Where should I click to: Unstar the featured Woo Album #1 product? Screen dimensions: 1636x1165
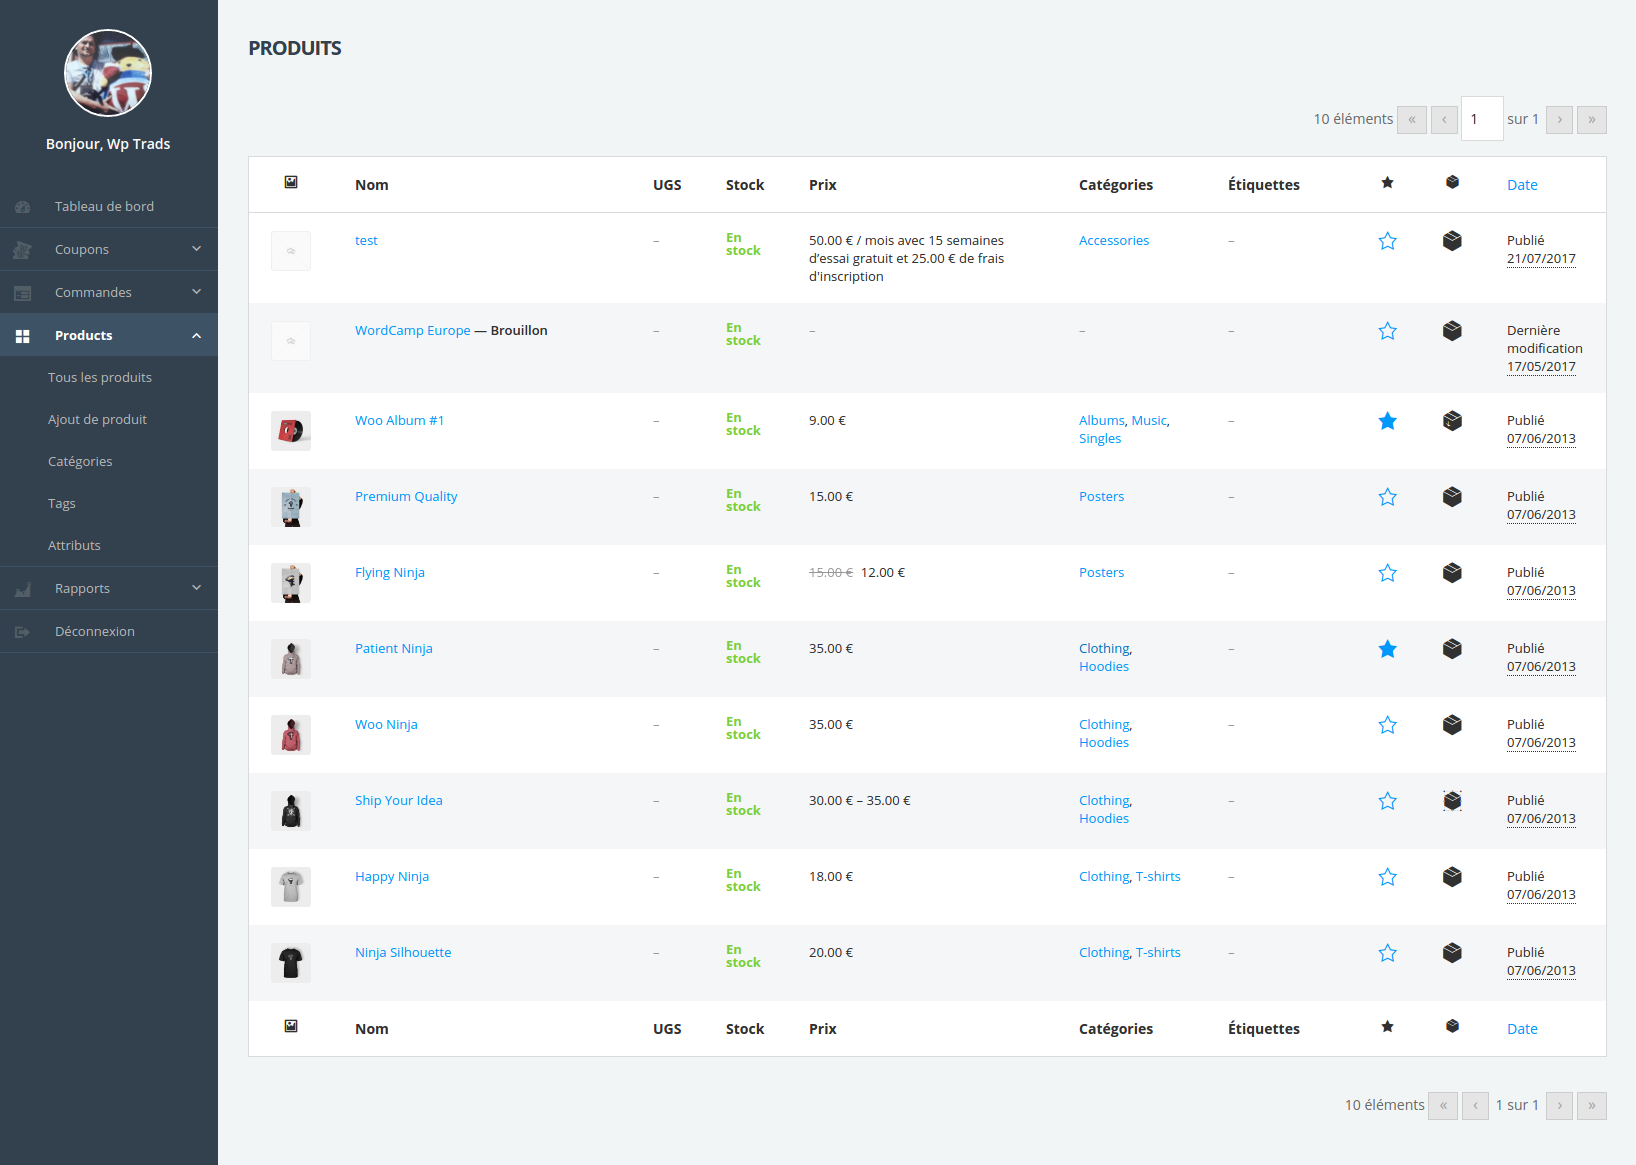pyautogui.click(x=1387, y=421)
